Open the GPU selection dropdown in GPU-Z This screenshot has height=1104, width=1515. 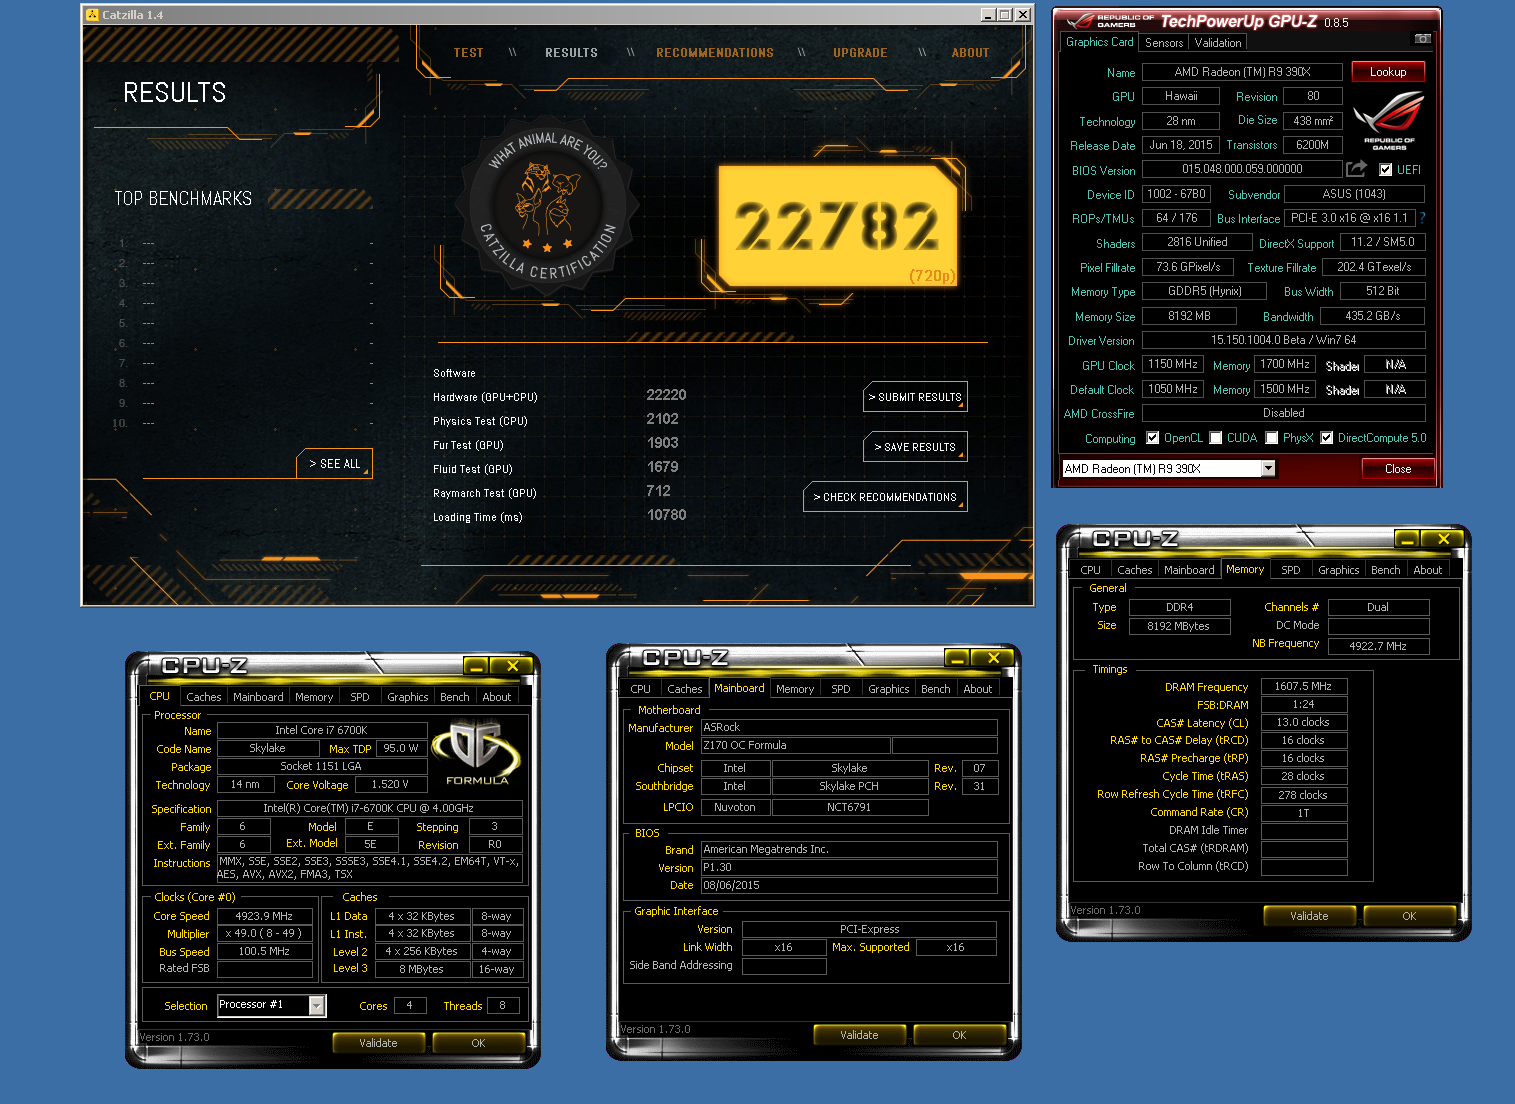pyautogui.click(x=1268, y=468)
